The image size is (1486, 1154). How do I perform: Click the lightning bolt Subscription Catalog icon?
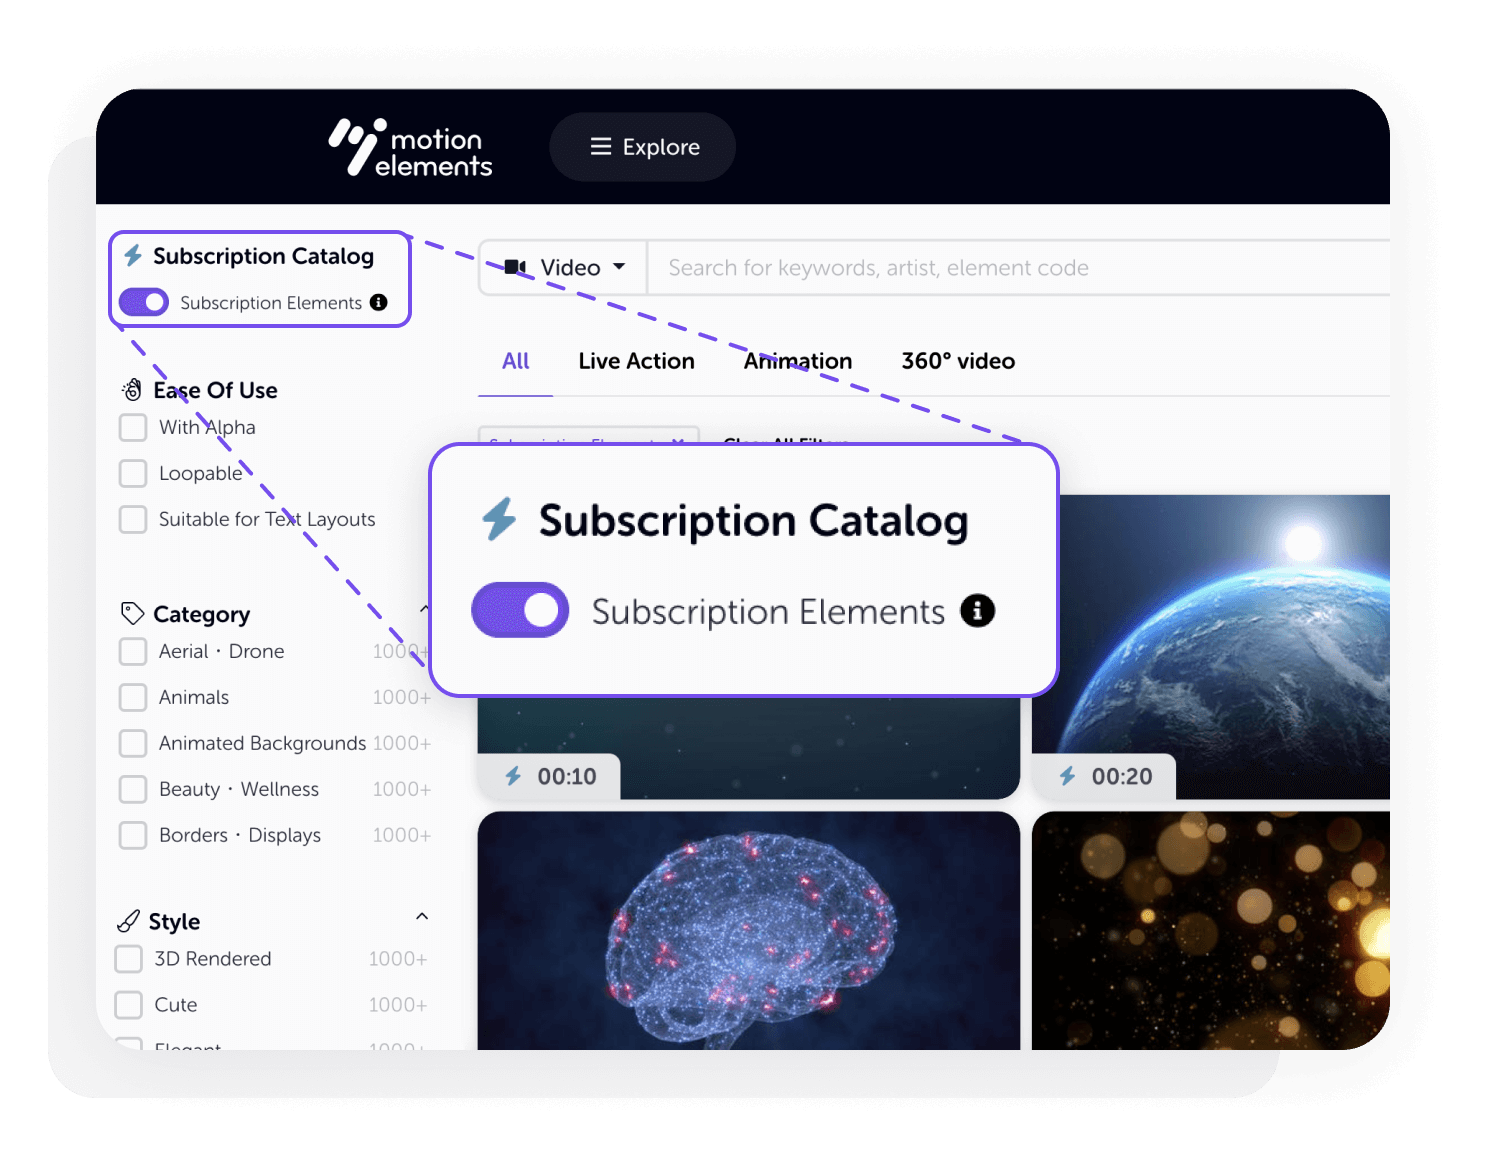131,256
